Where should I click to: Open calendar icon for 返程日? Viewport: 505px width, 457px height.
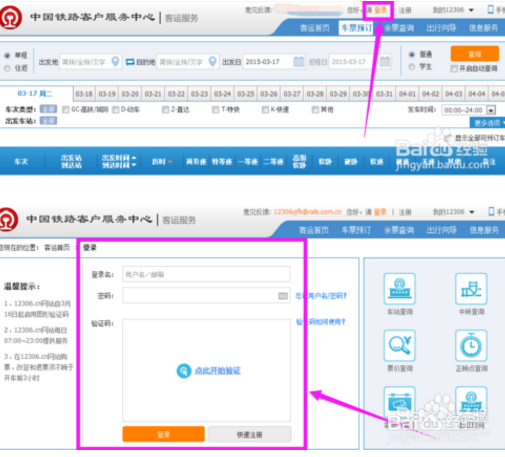click(x=385, y=62)
